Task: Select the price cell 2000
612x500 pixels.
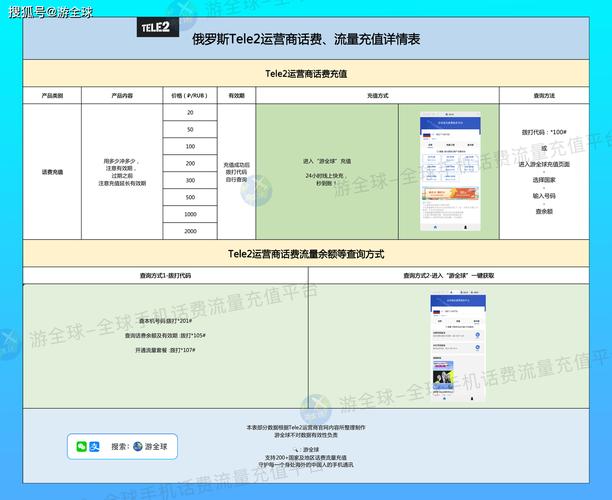Action: pyautogui.click(x=190, y=231)
